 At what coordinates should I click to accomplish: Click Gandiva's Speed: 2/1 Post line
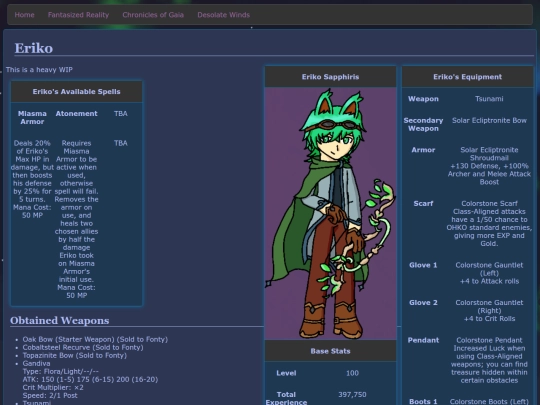[50, 395]
